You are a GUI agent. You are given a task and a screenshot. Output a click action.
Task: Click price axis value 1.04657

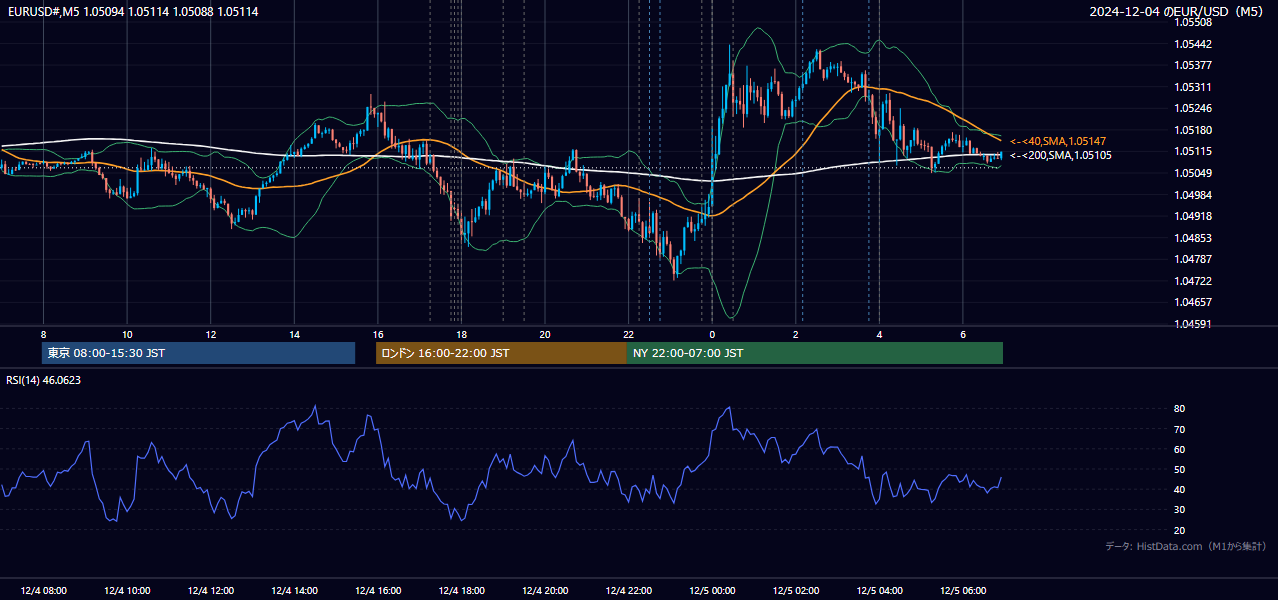coord(1192,302)
